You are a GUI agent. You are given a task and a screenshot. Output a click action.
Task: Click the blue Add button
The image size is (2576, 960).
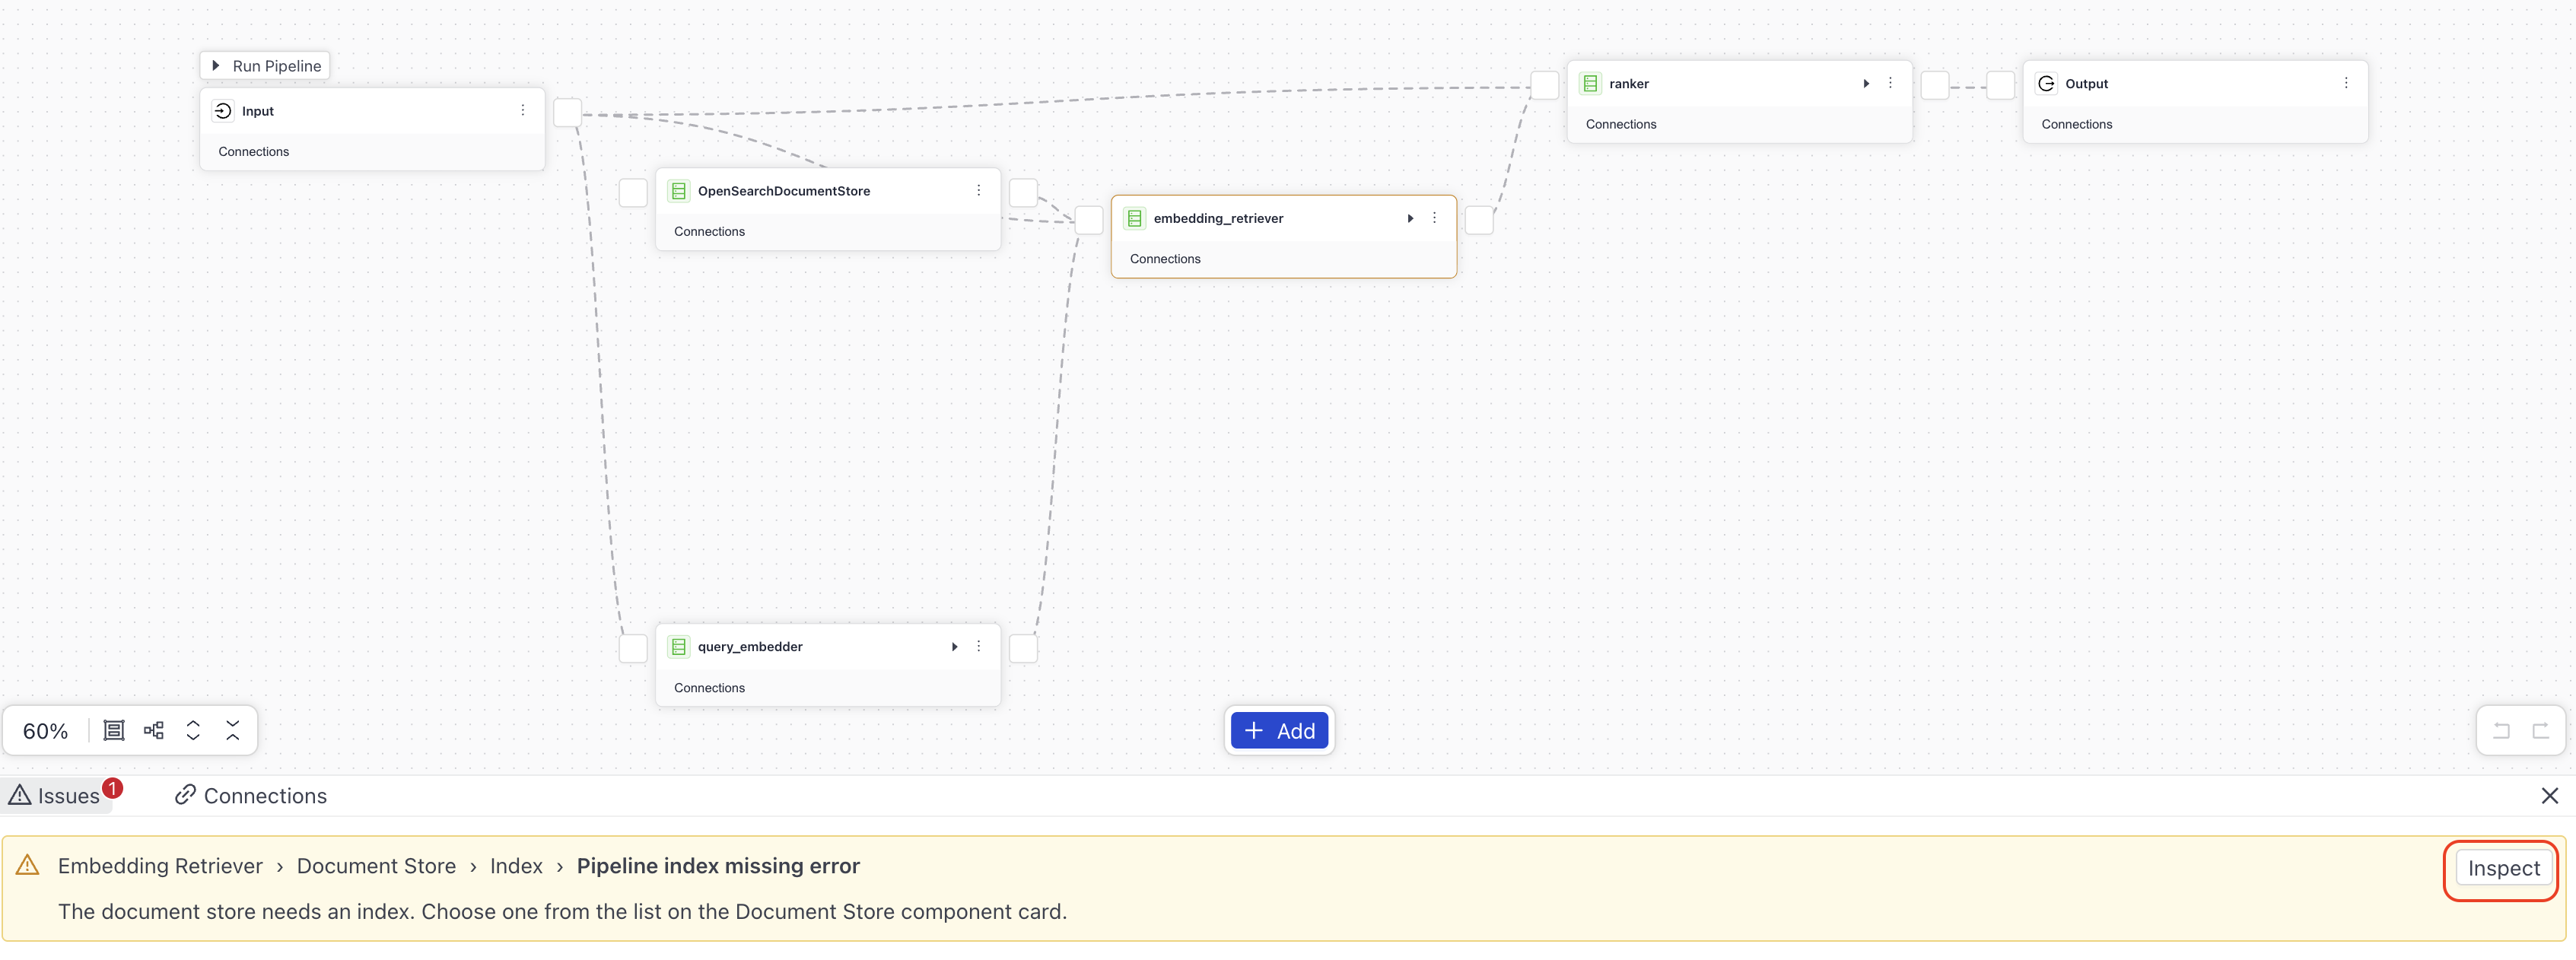(x=1279, y=731)
